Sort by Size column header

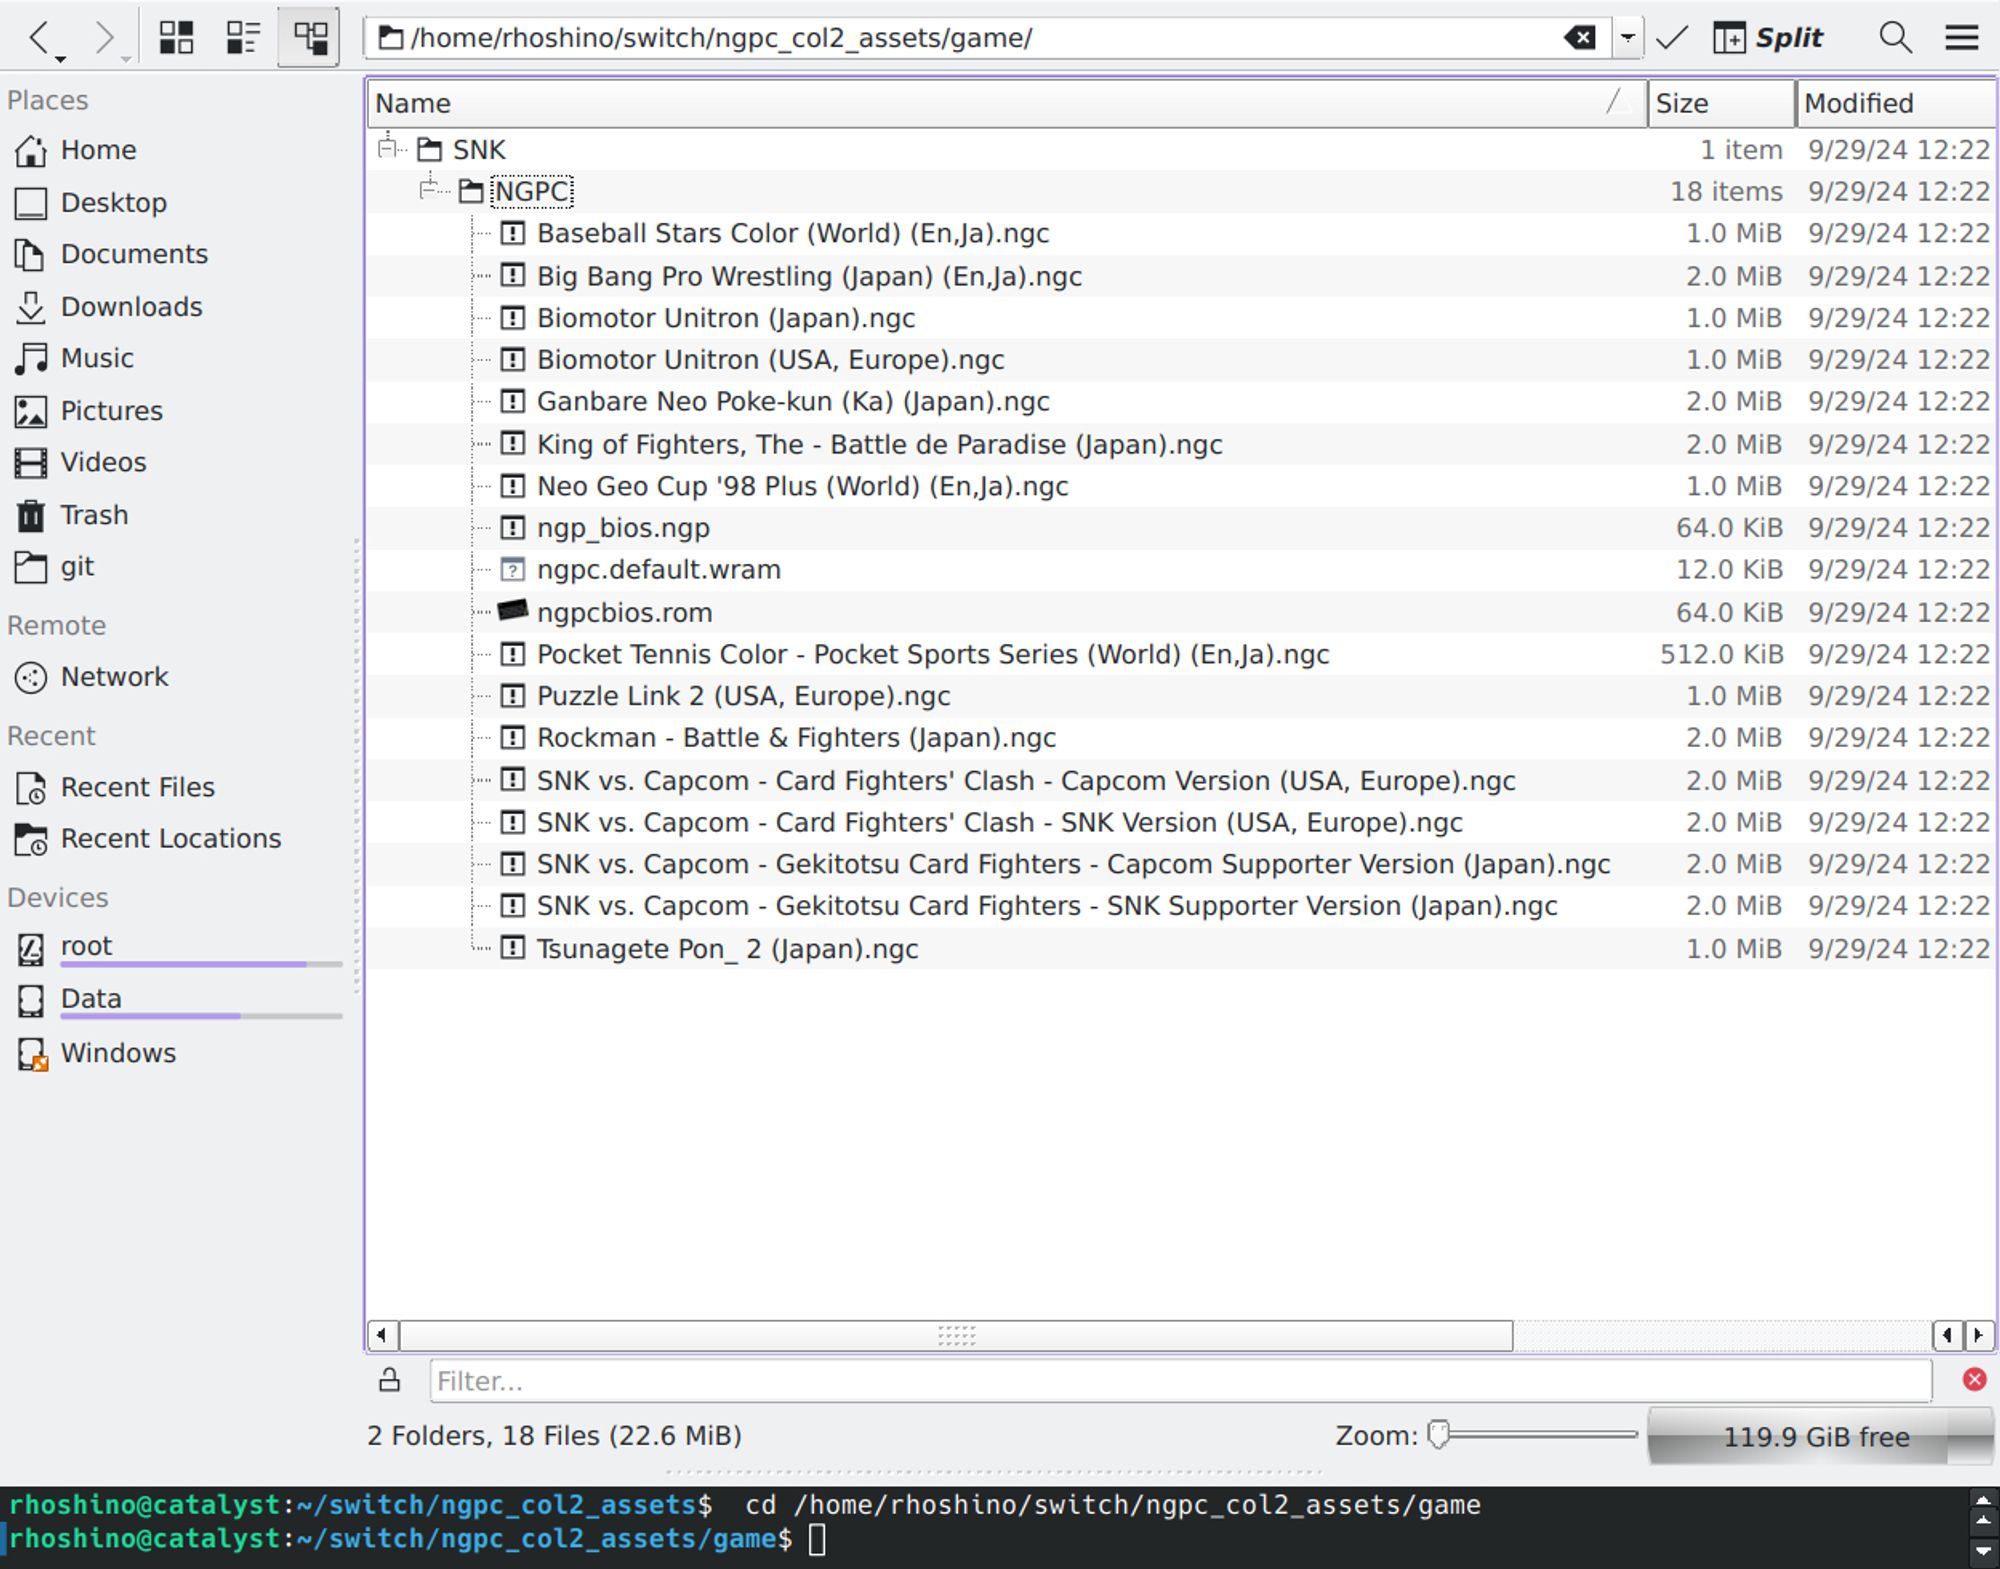click(x=1721, y=103)
